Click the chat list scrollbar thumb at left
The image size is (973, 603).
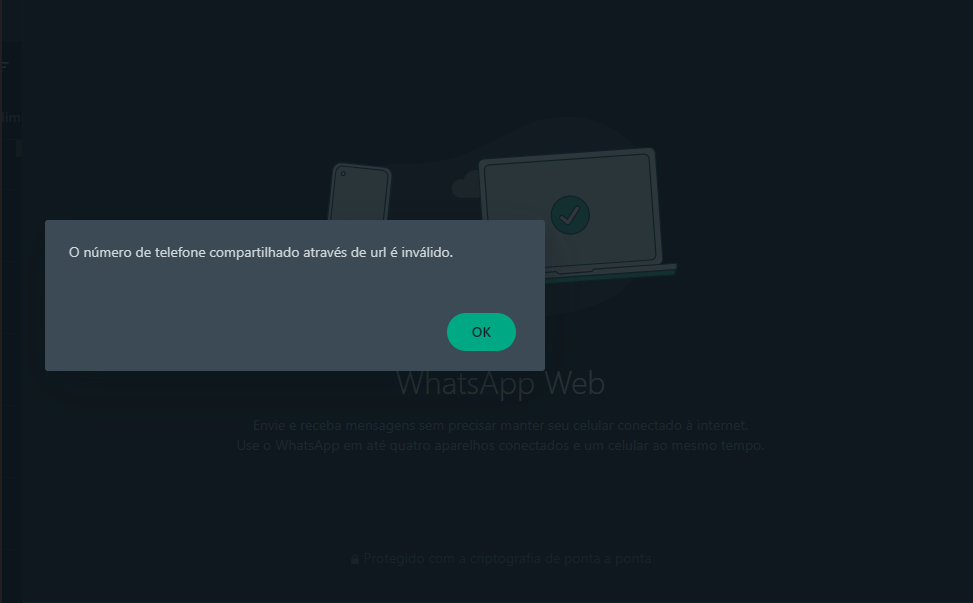click(x=19, y=148)
